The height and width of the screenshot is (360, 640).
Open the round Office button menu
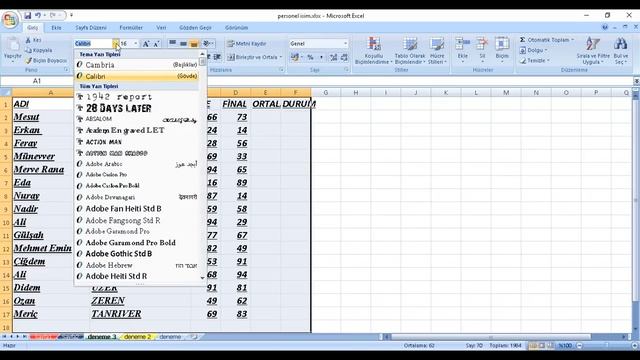click(10, 19)
